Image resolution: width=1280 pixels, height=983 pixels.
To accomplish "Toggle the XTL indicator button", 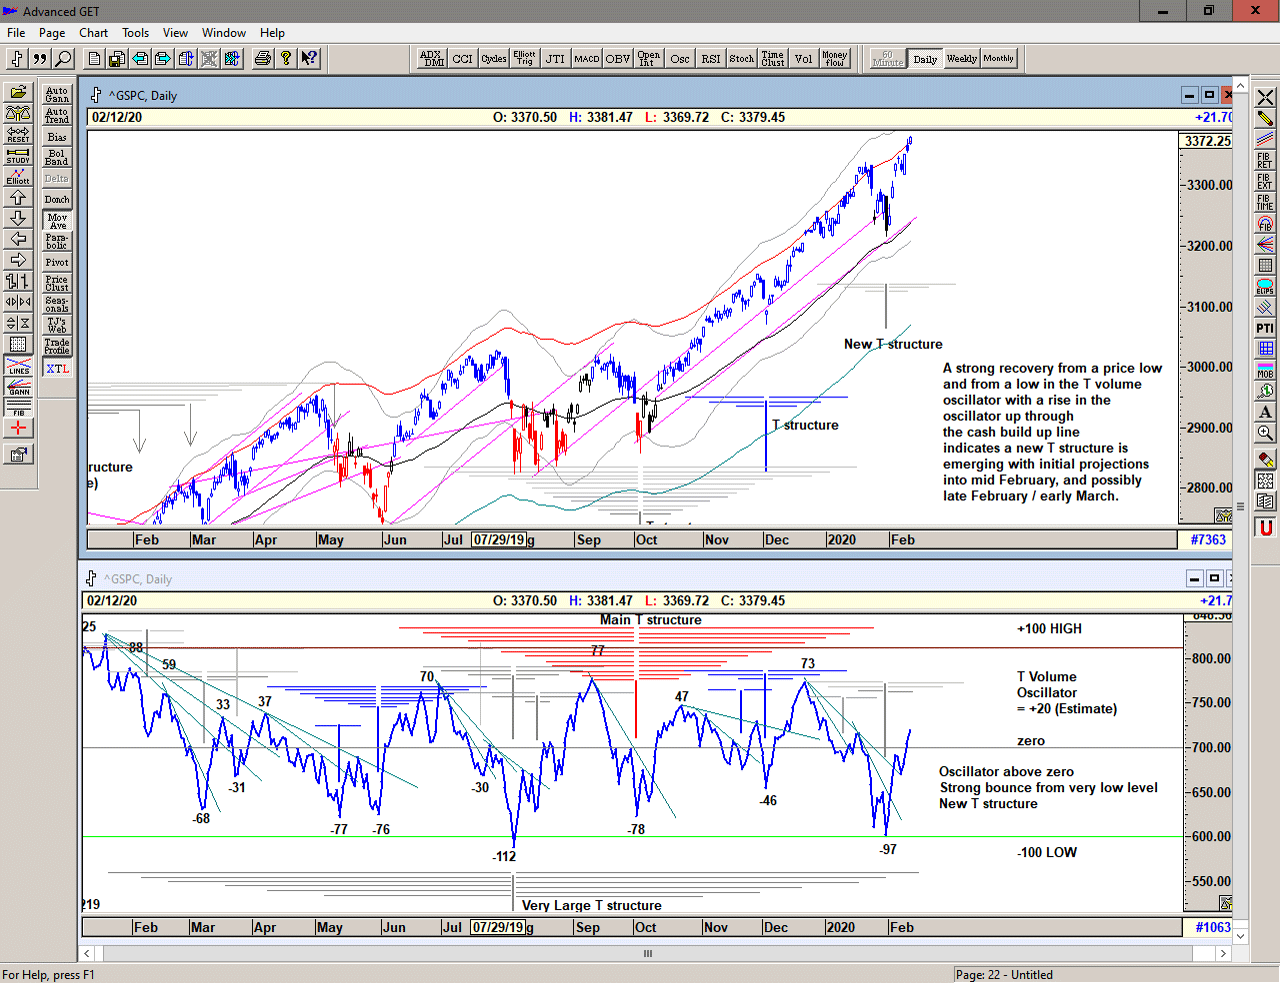I will 57,369.
